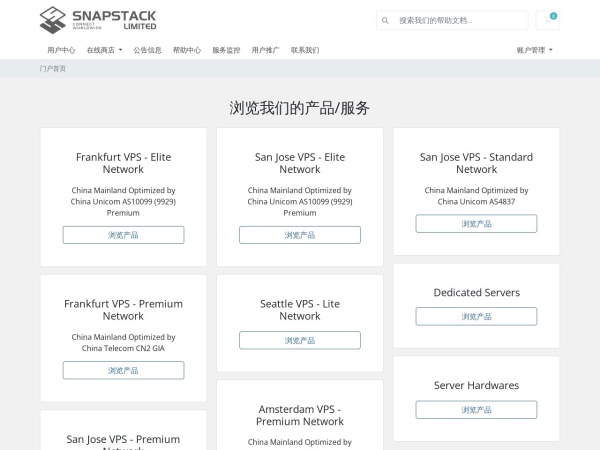The image size is (600, 450).
Task: Open the shopping cart icon
Action: (549, 20)
